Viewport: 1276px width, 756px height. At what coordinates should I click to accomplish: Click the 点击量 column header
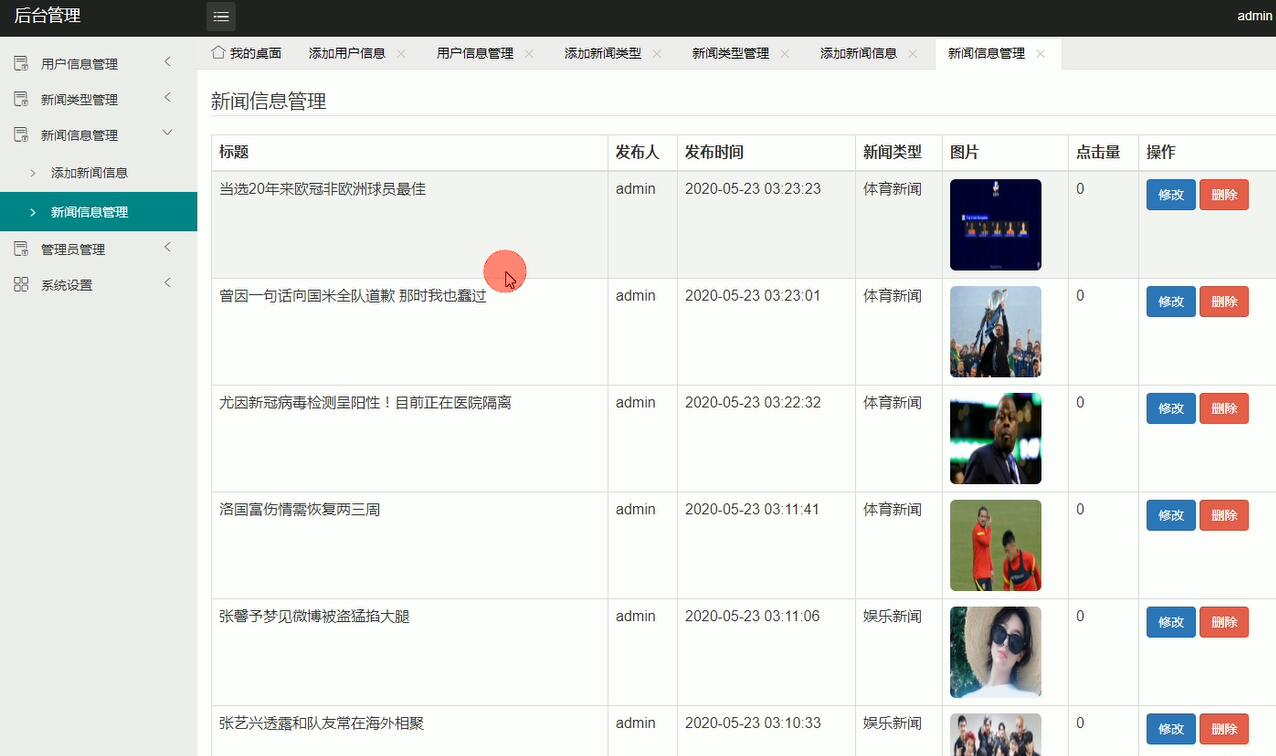point(1098,152)
